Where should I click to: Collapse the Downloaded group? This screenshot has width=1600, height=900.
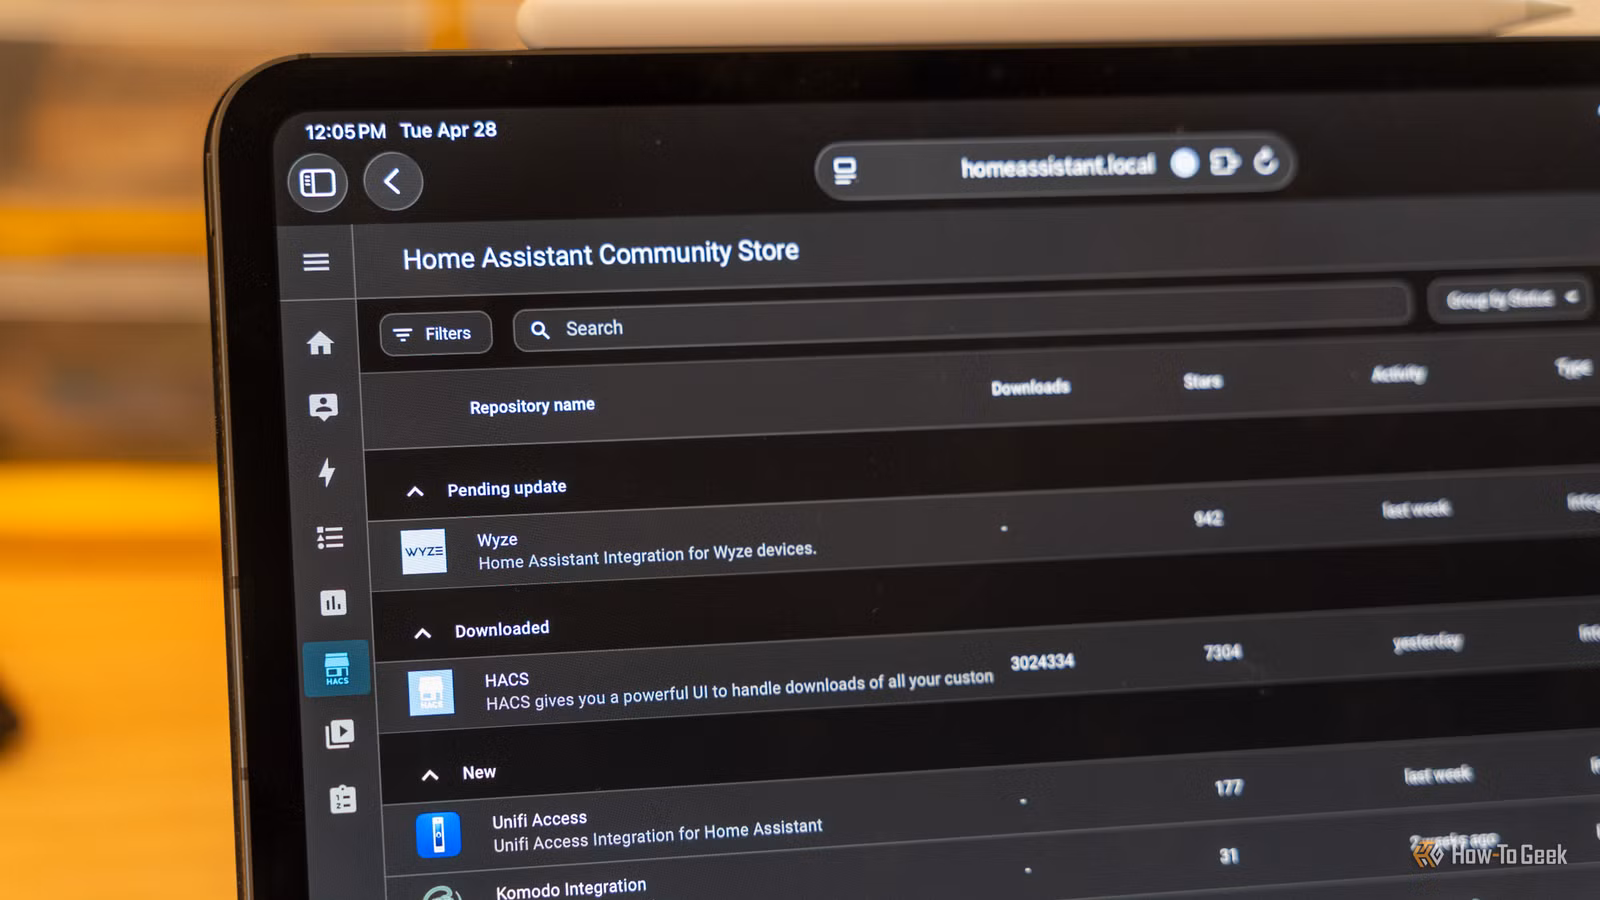[422, 633]
